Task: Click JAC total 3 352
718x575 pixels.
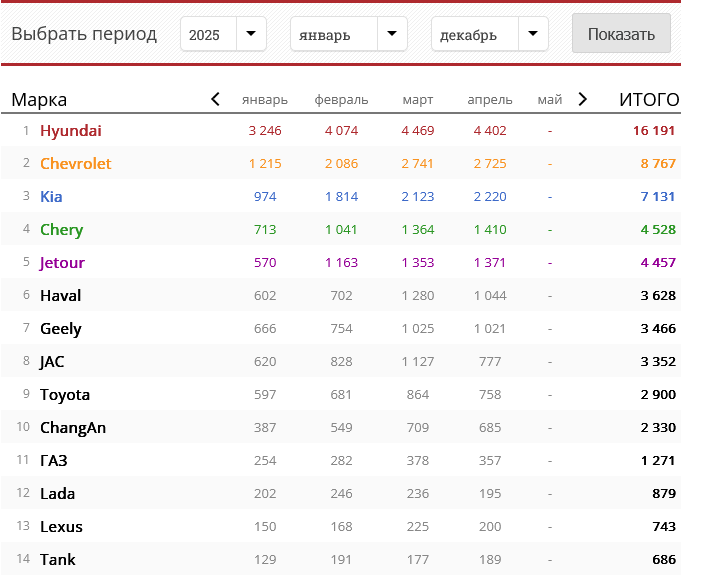Action: (x=658, y=362)
